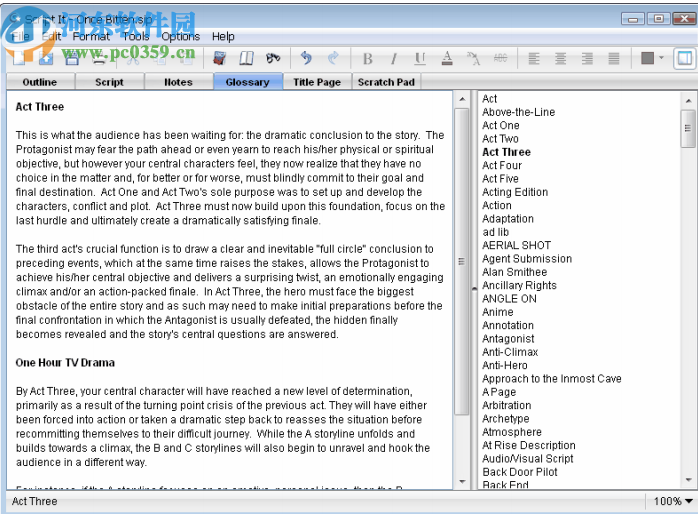The image size is (698, 514).
Task: Center align text
Action: [560, 58]
